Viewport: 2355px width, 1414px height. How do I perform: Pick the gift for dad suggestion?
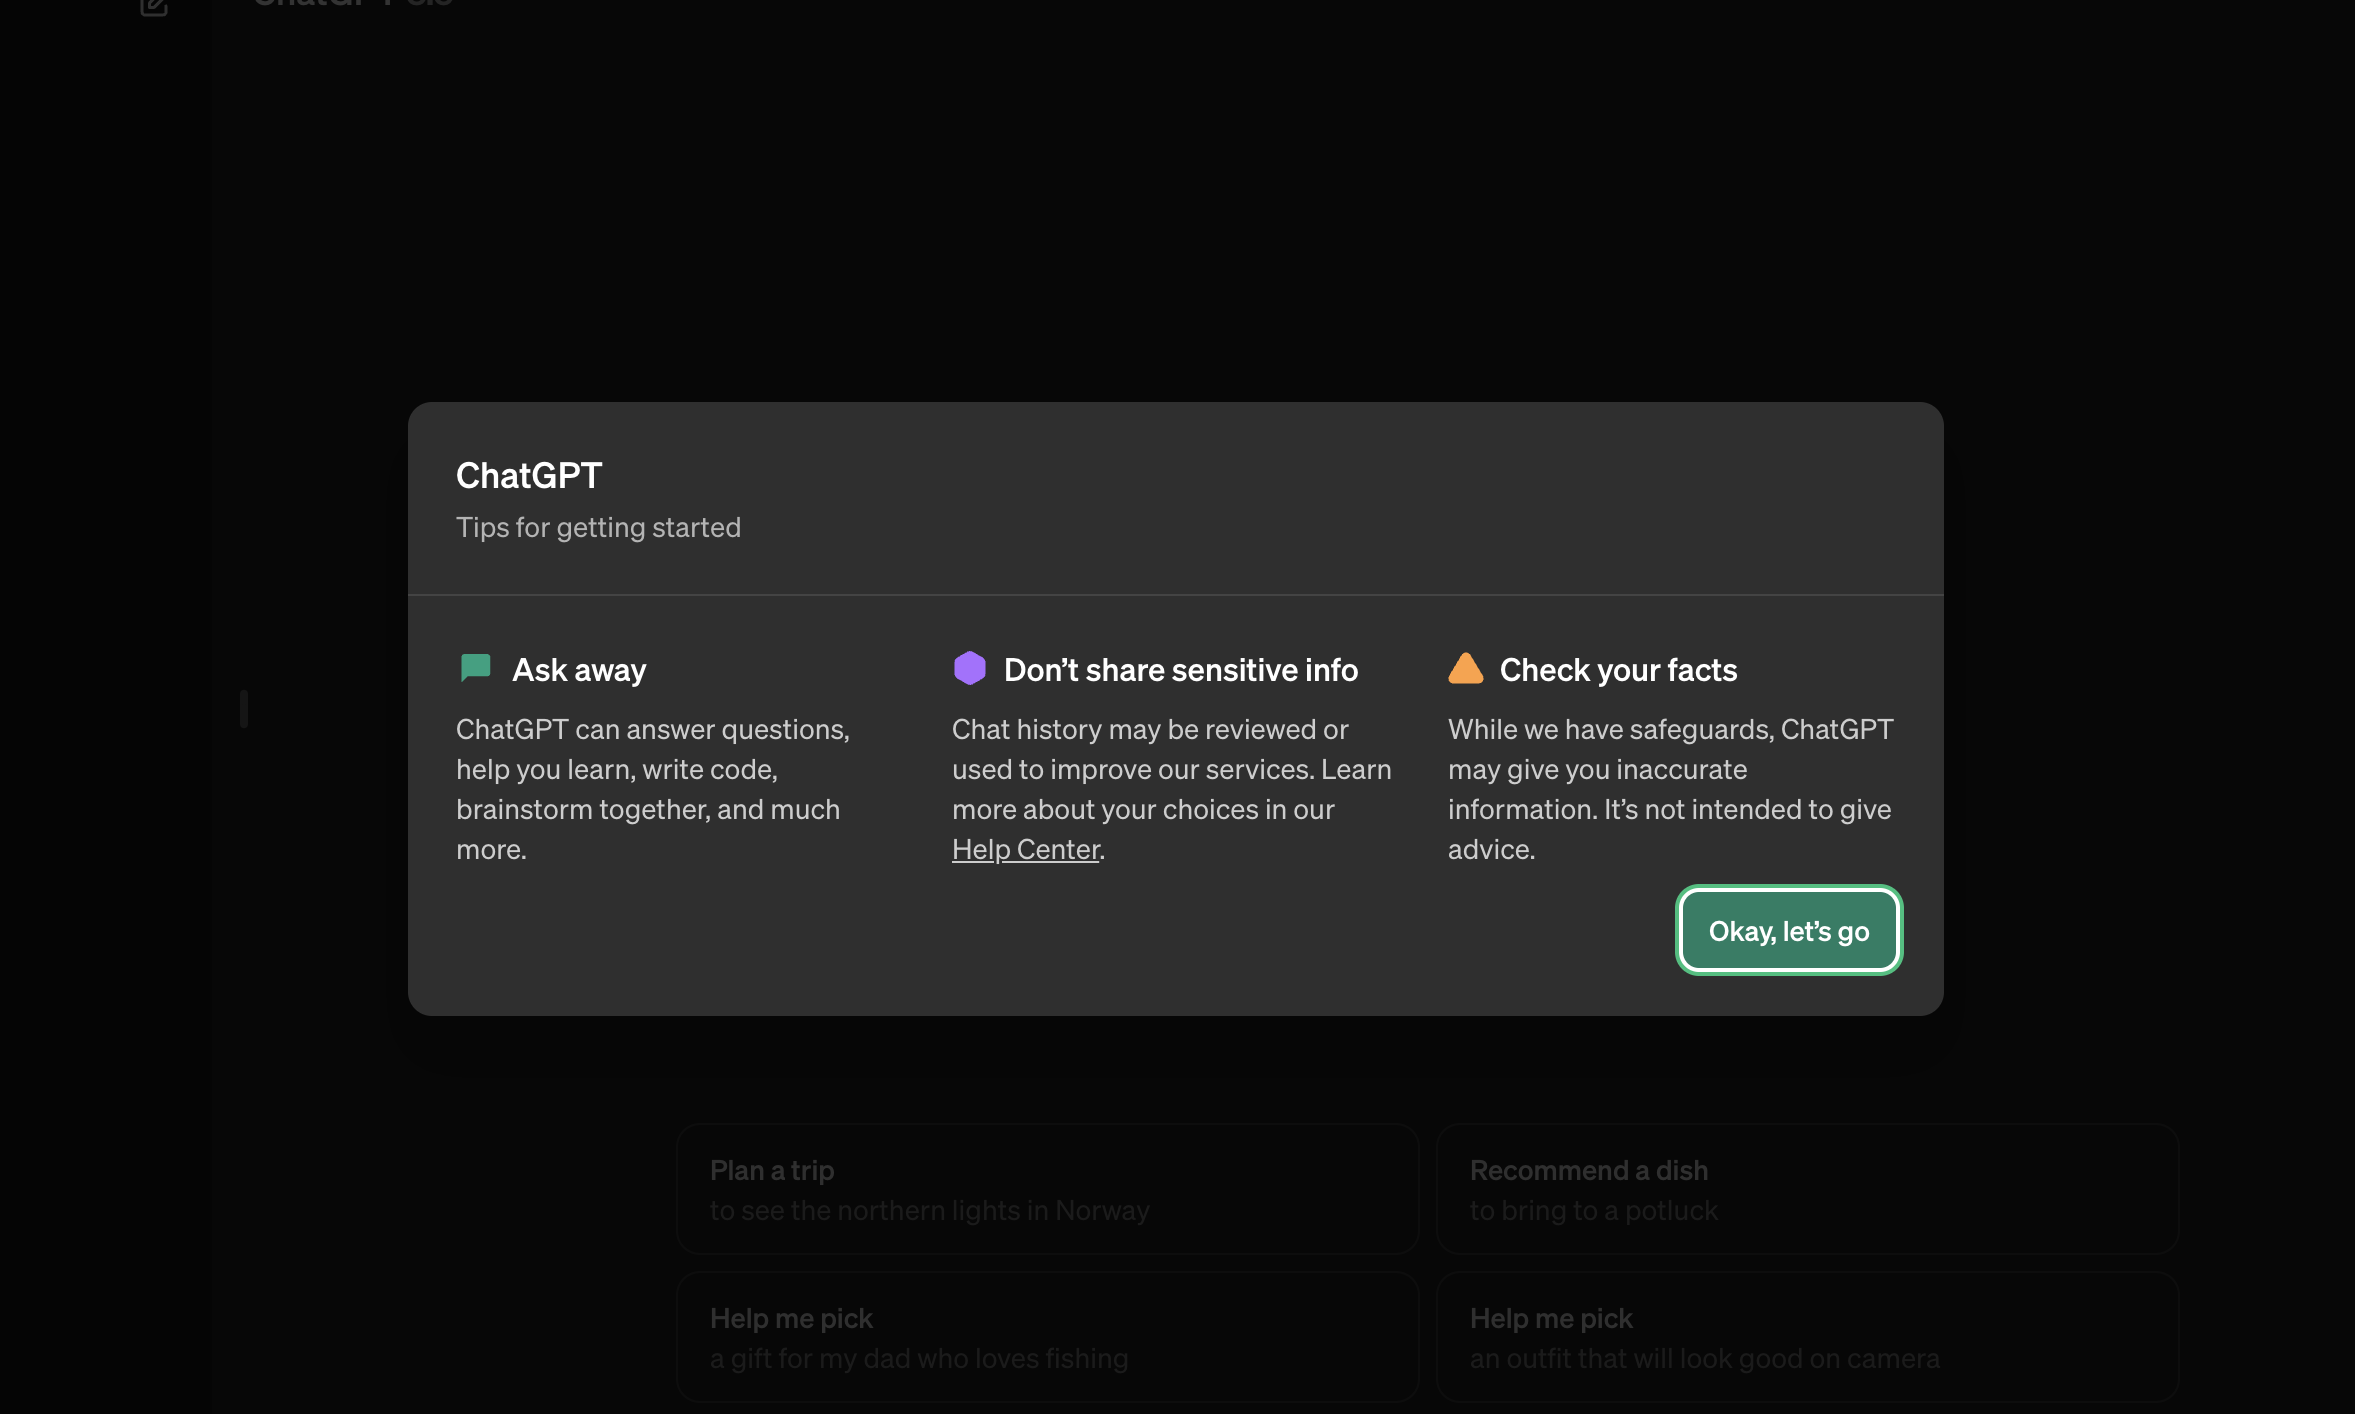(1047, 1337)
